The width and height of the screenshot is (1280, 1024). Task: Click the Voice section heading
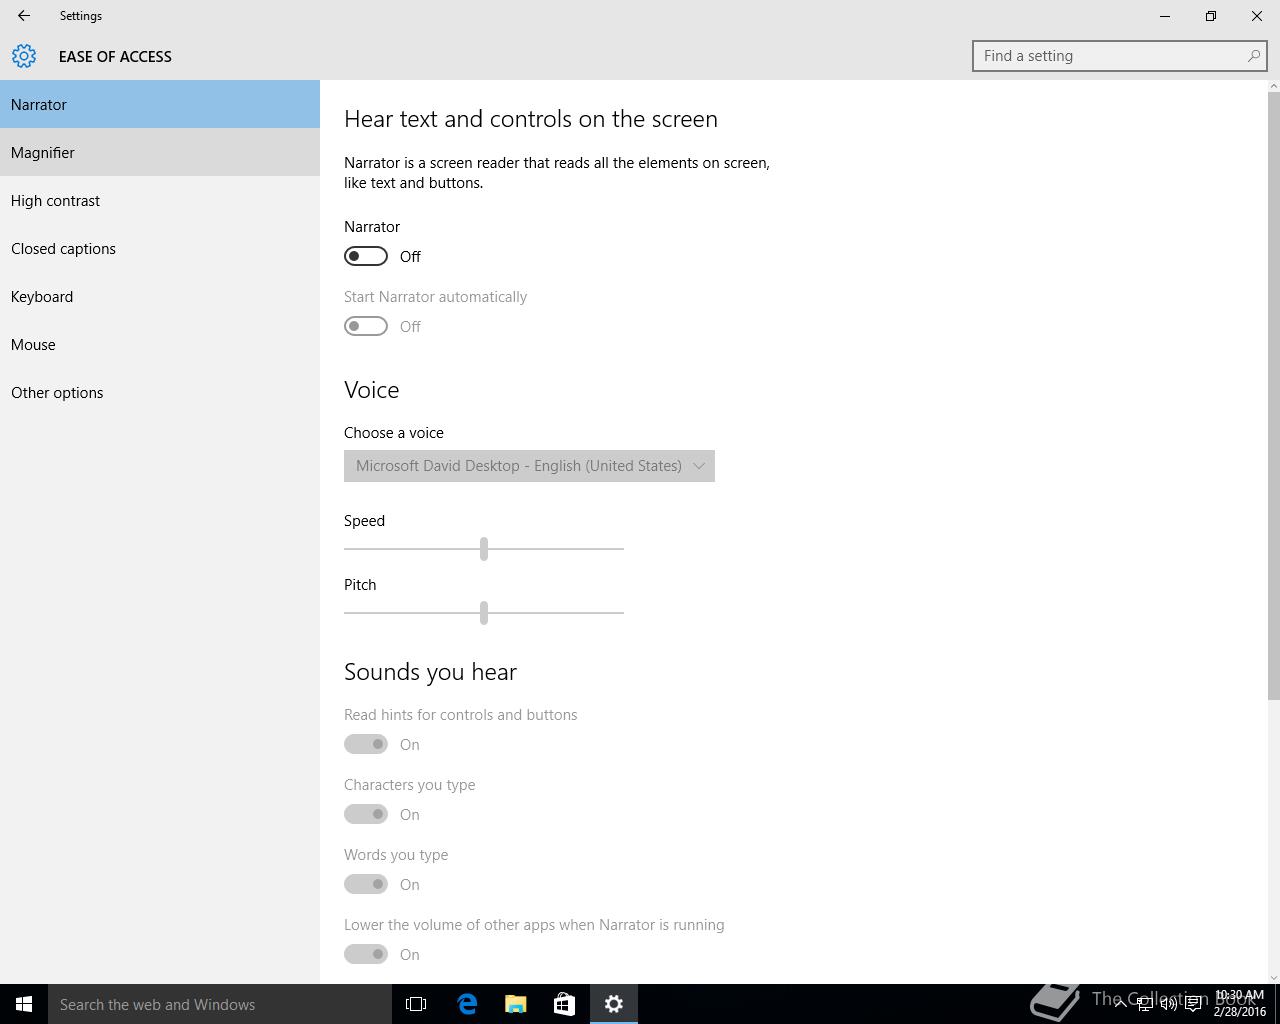pyautogui.click(x=372, y=390)
